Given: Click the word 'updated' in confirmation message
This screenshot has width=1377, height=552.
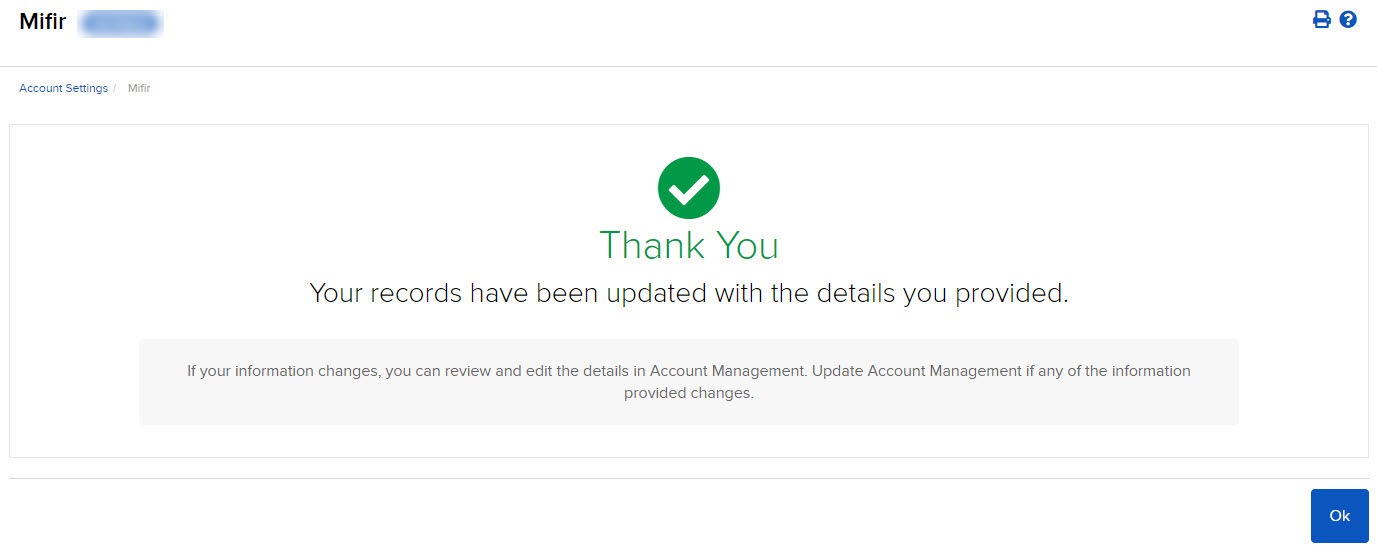Looking at the screenshot, I should (x=655, y=294).
